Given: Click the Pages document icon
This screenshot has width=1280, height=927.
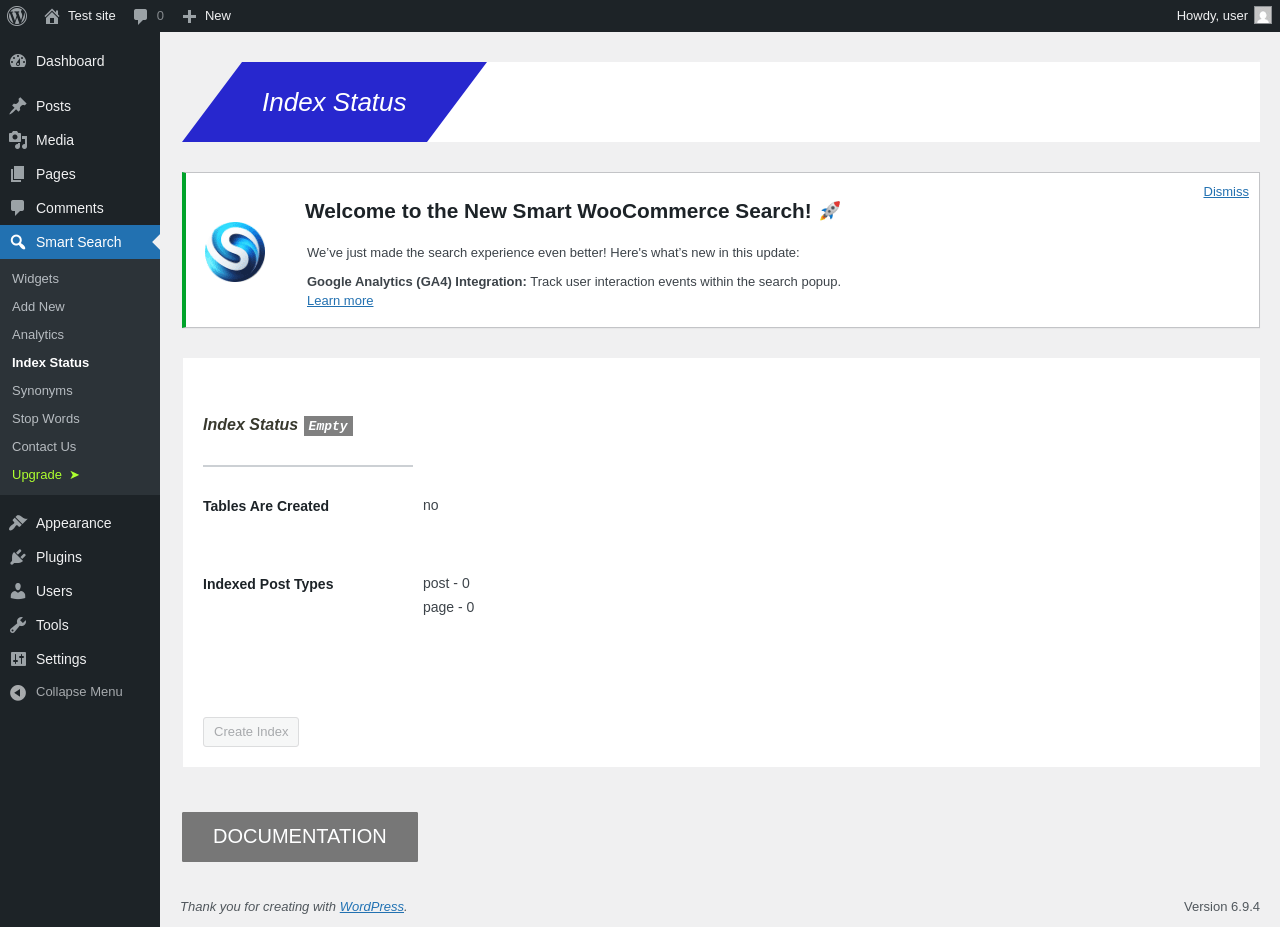Looking at the screenshot, I should (x=18, y=174).
